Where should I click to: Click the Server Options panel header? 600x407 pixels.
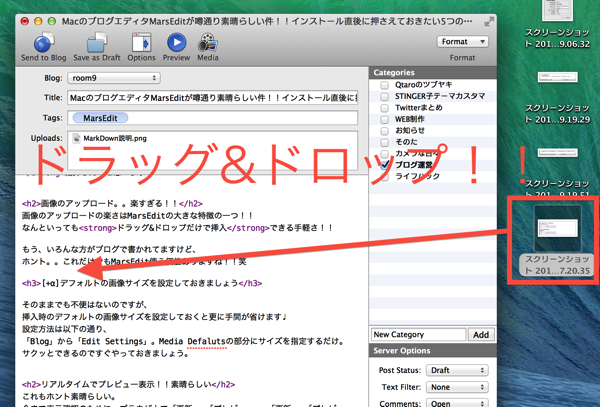(x=433, y=350)
